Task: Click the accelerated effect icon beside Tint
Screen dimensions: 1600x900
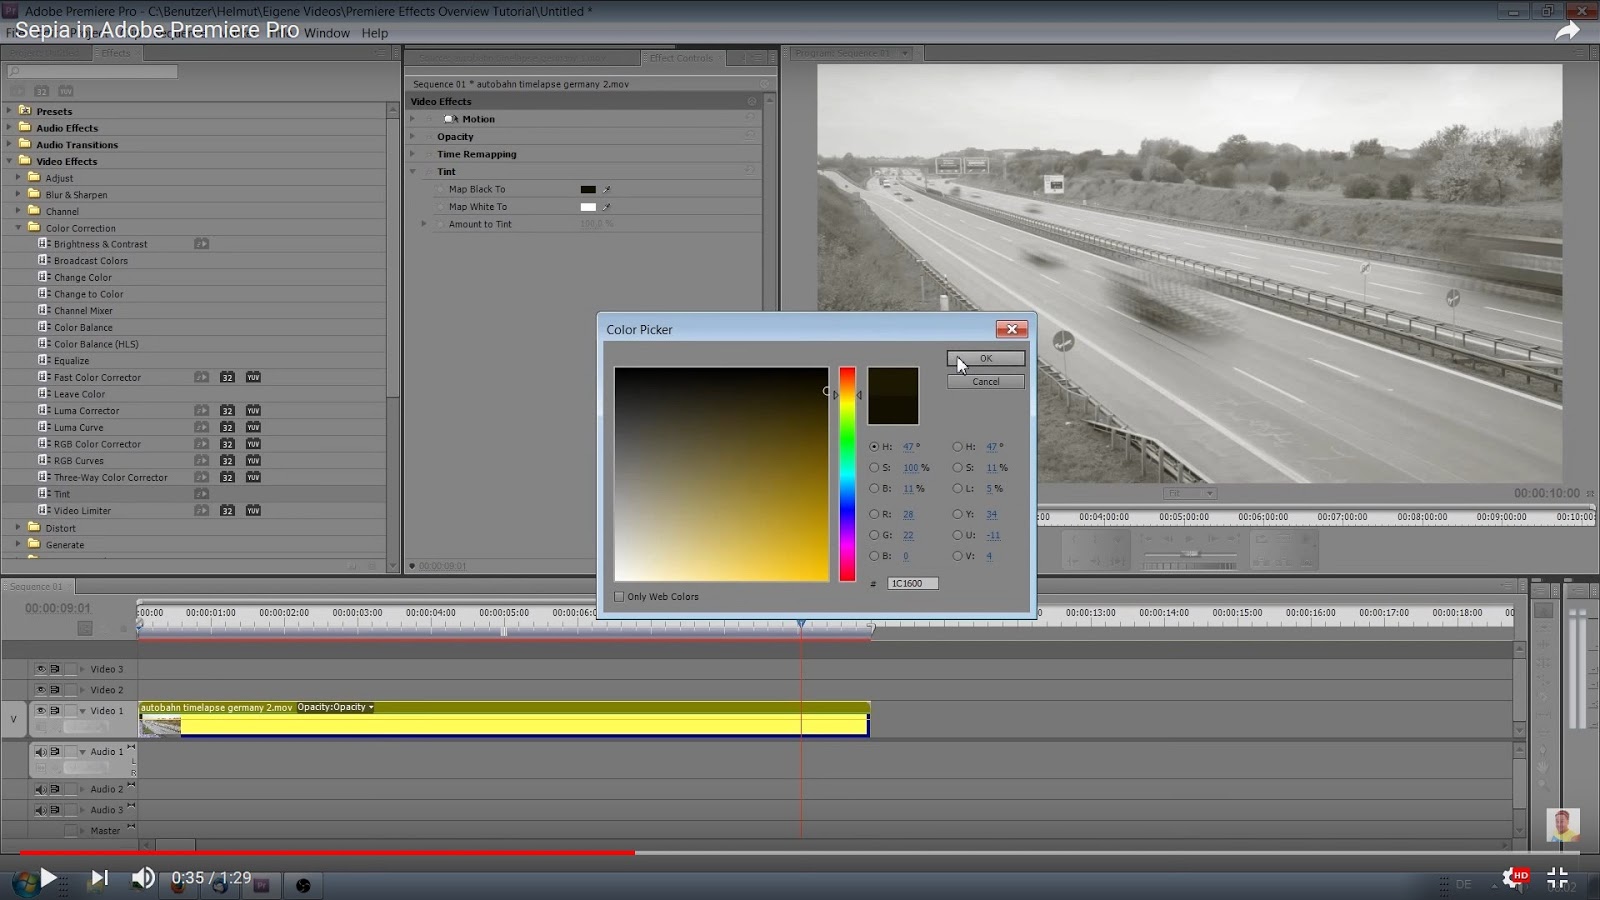Action: [201, 494]
